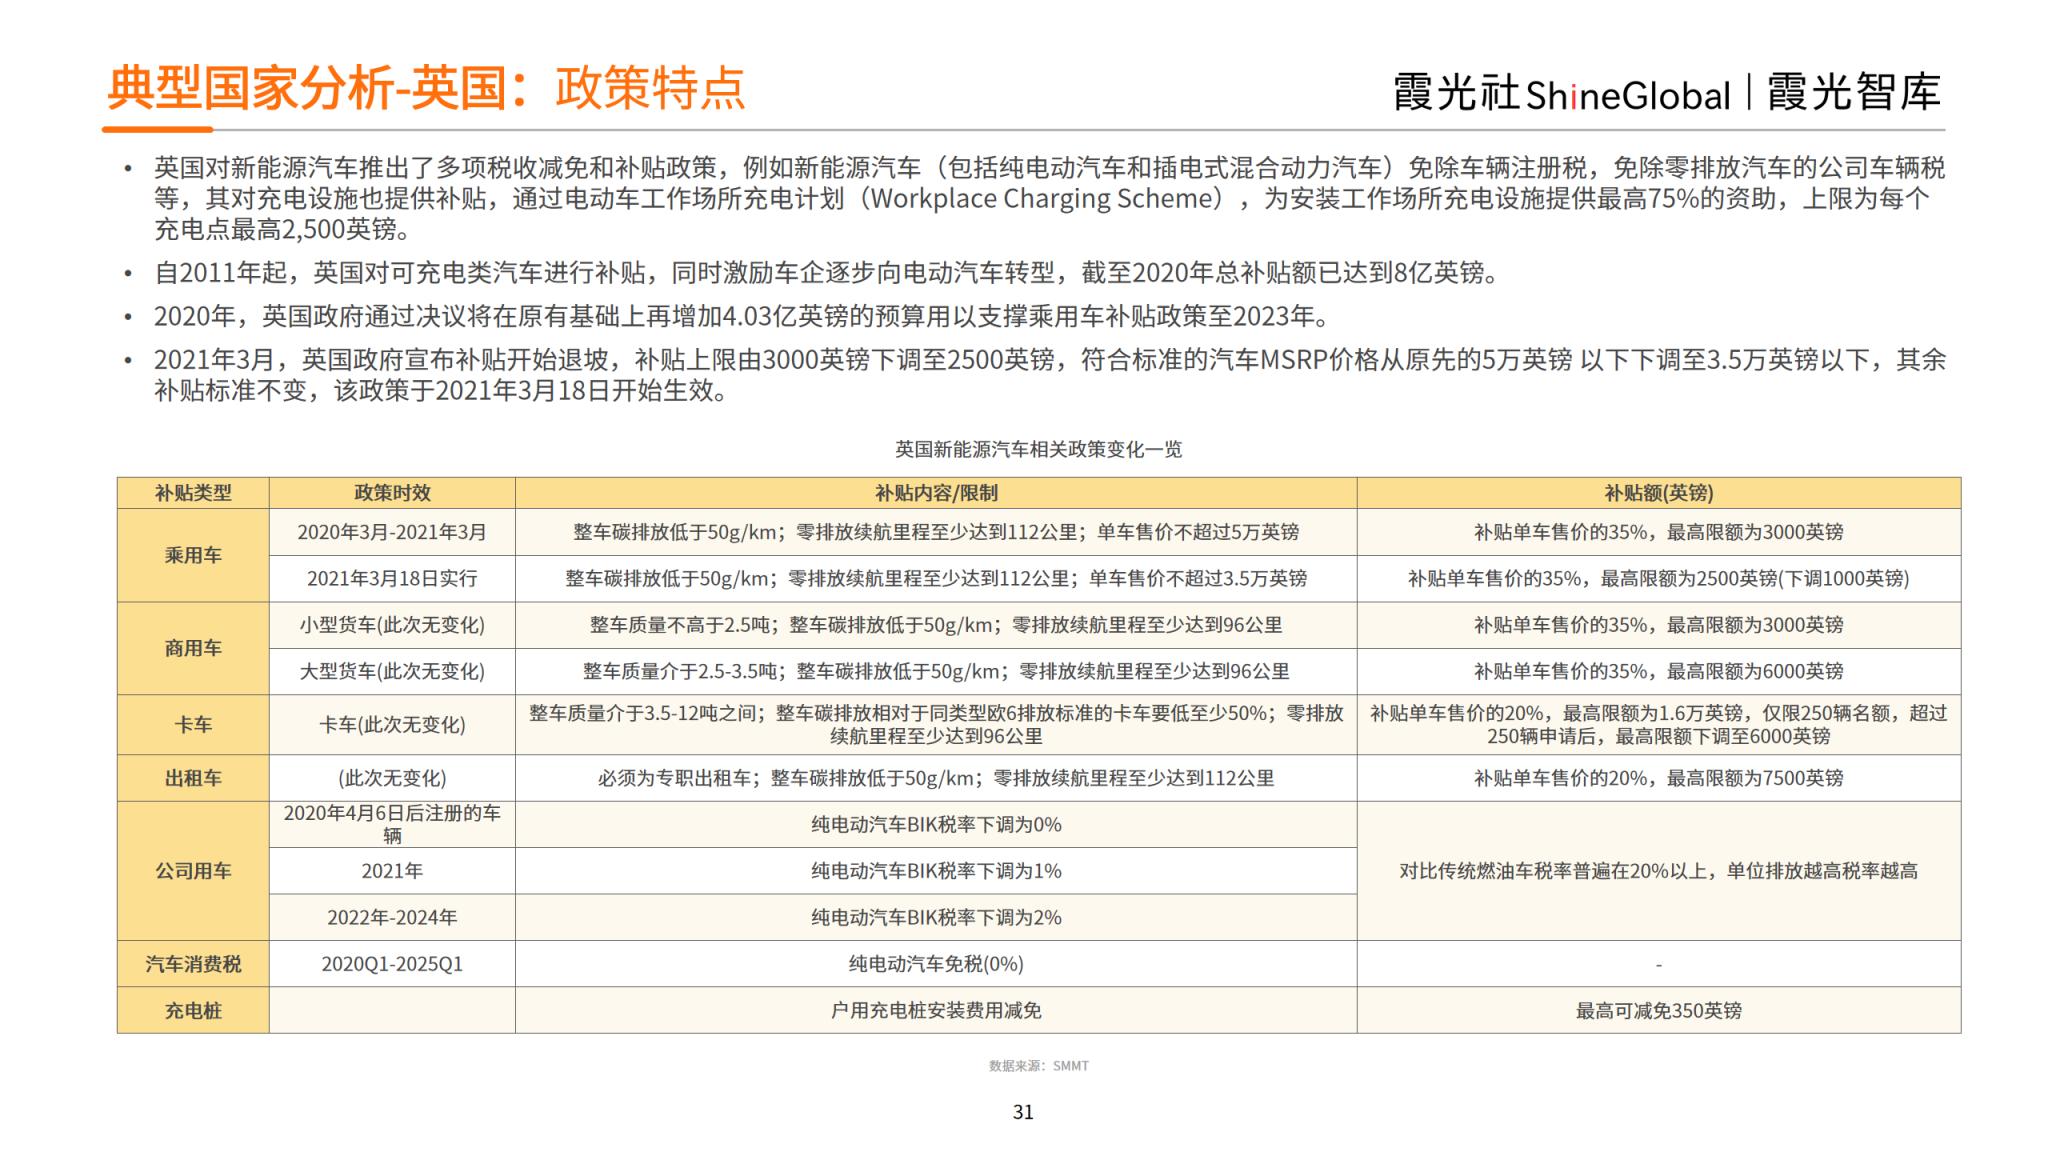
Task: Click the 数据来源: SMMT source note
Action: pos(1038,1066)
